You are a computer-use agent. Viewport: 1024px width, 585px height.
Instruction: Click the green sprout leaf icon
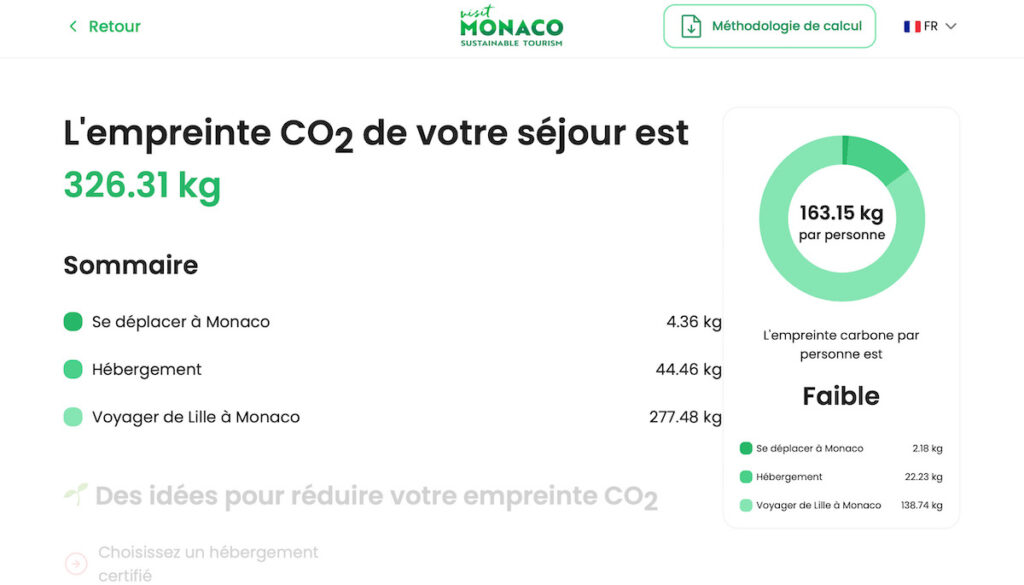pos(76,494)
